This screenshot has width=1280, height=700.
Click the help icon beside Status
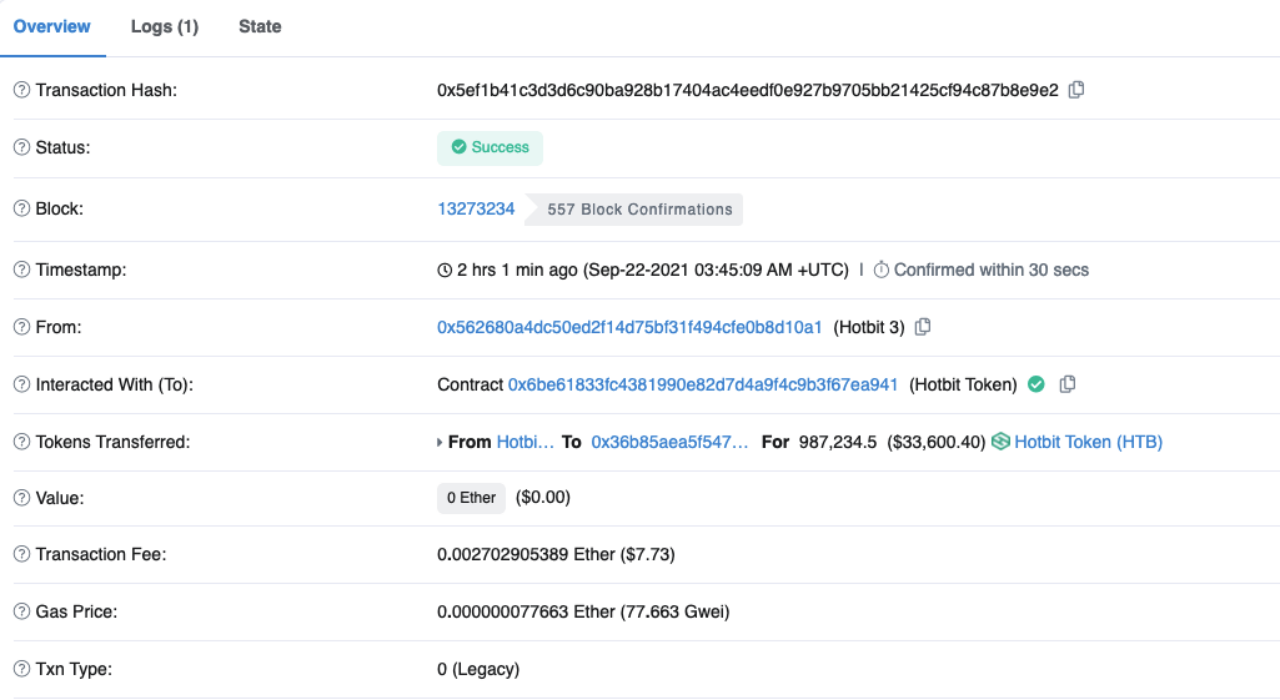tap(21, 148)
